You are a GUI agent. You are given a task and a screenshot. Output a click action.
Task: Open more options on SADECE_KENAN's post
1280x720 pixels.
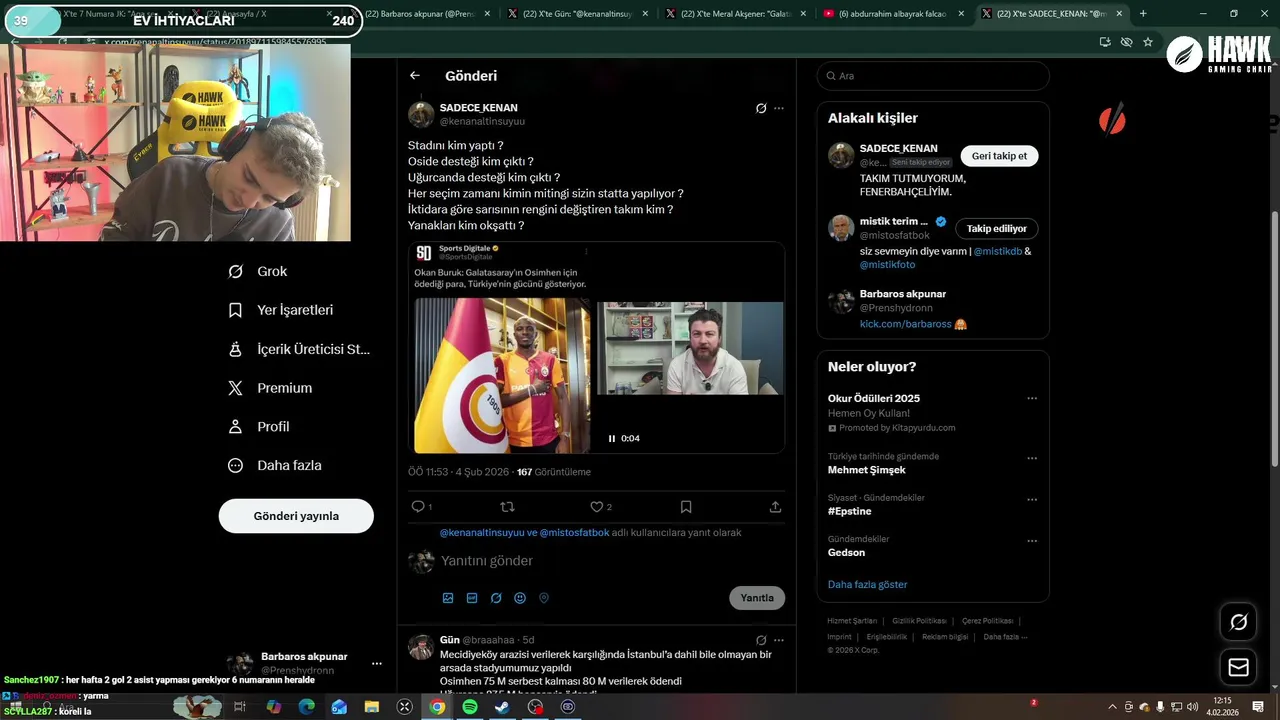(x=779, y=108)
